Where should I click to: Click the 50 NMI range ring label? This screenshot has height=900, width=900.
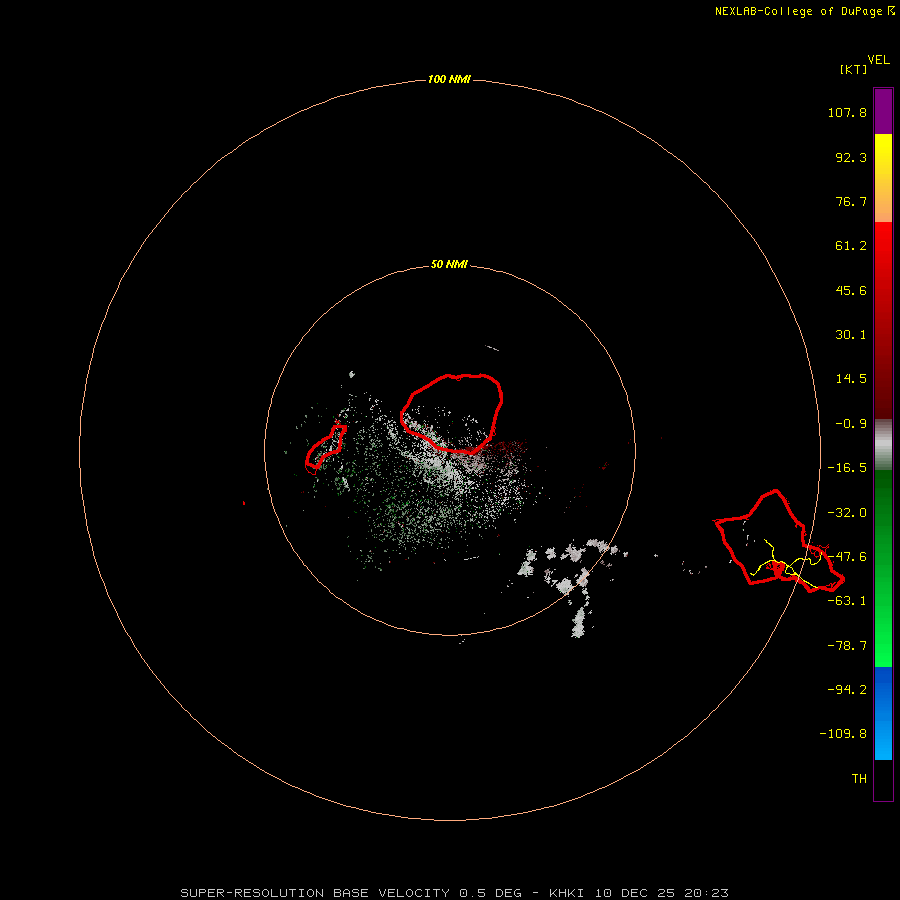pyautogui.click(x=449, y=265)
